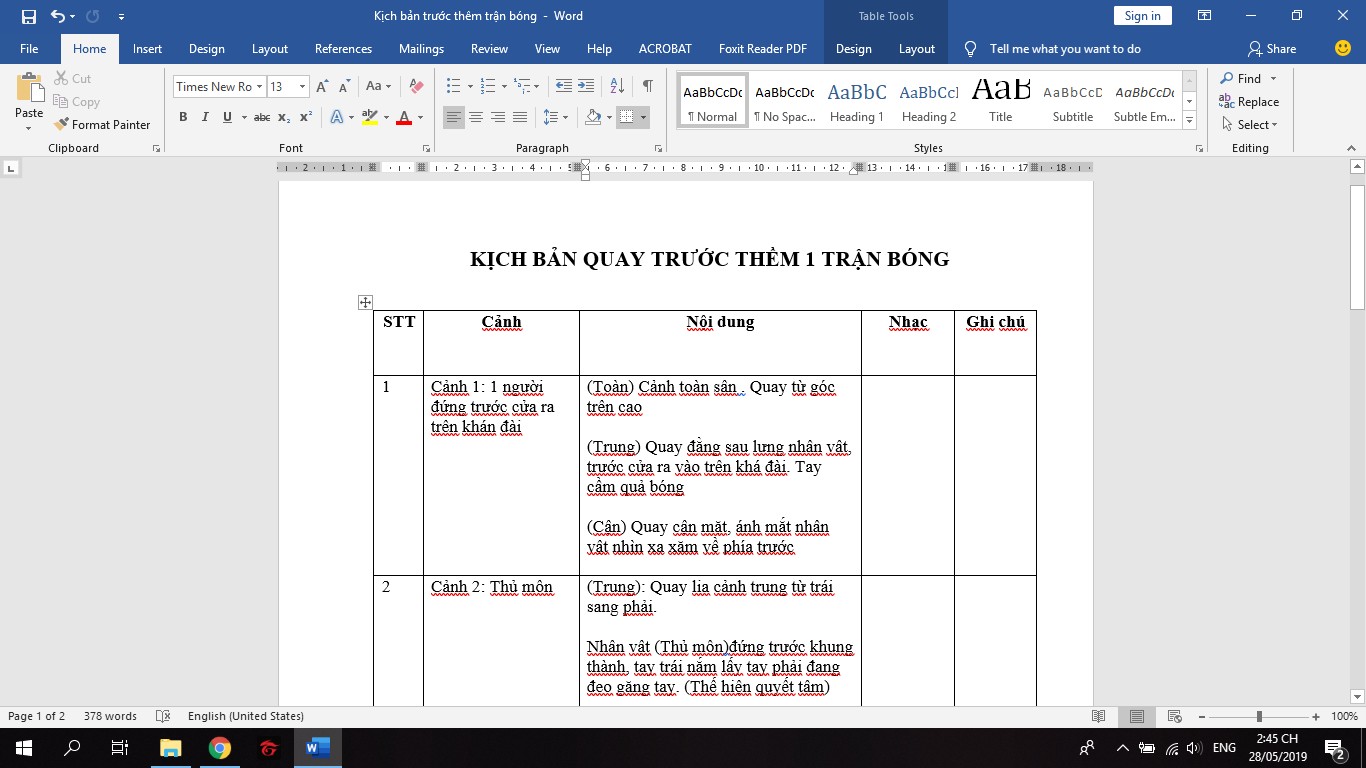Click the Format Painter brush icon
Viewport: 1366px width, 768px height.
[x=60, y=125]
